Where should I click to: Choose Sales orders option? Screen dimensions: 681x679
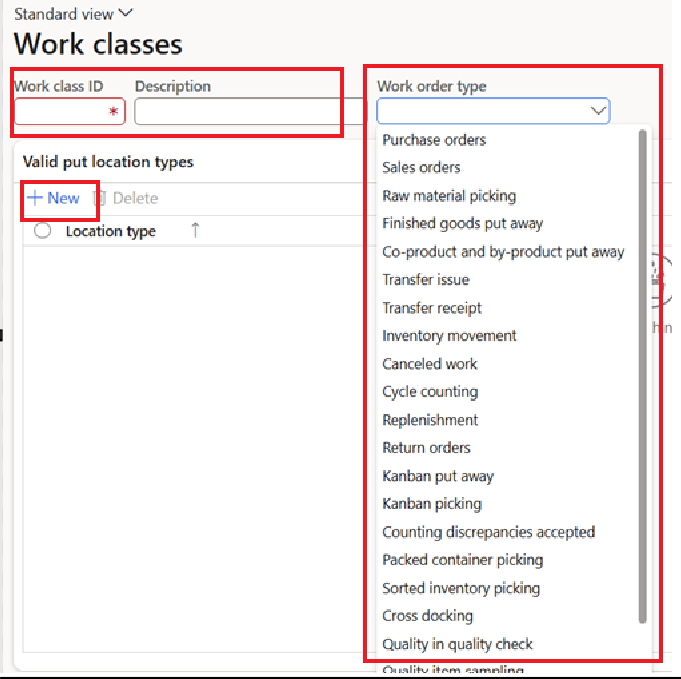[x=421, y=168]
